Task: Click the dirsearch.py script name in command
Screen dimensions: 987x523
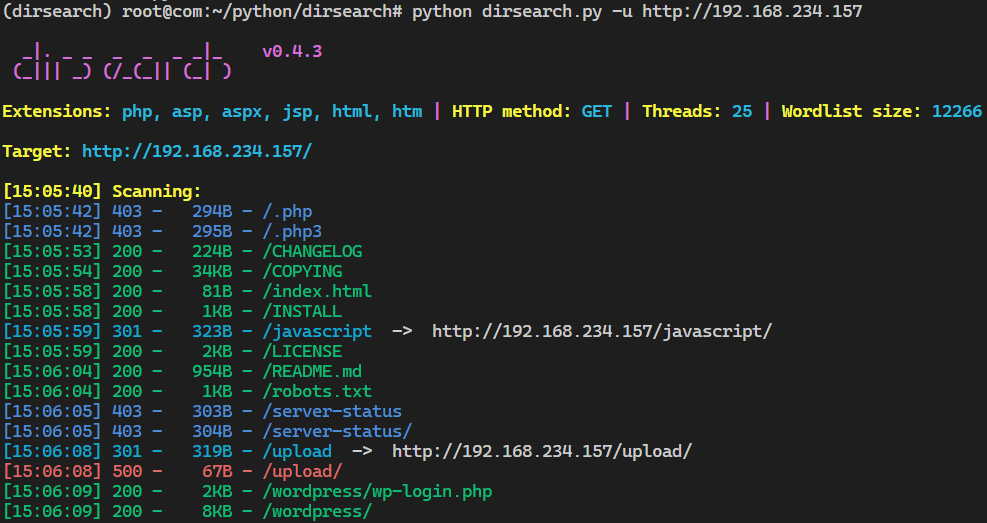Action: [x=542, y=11]
